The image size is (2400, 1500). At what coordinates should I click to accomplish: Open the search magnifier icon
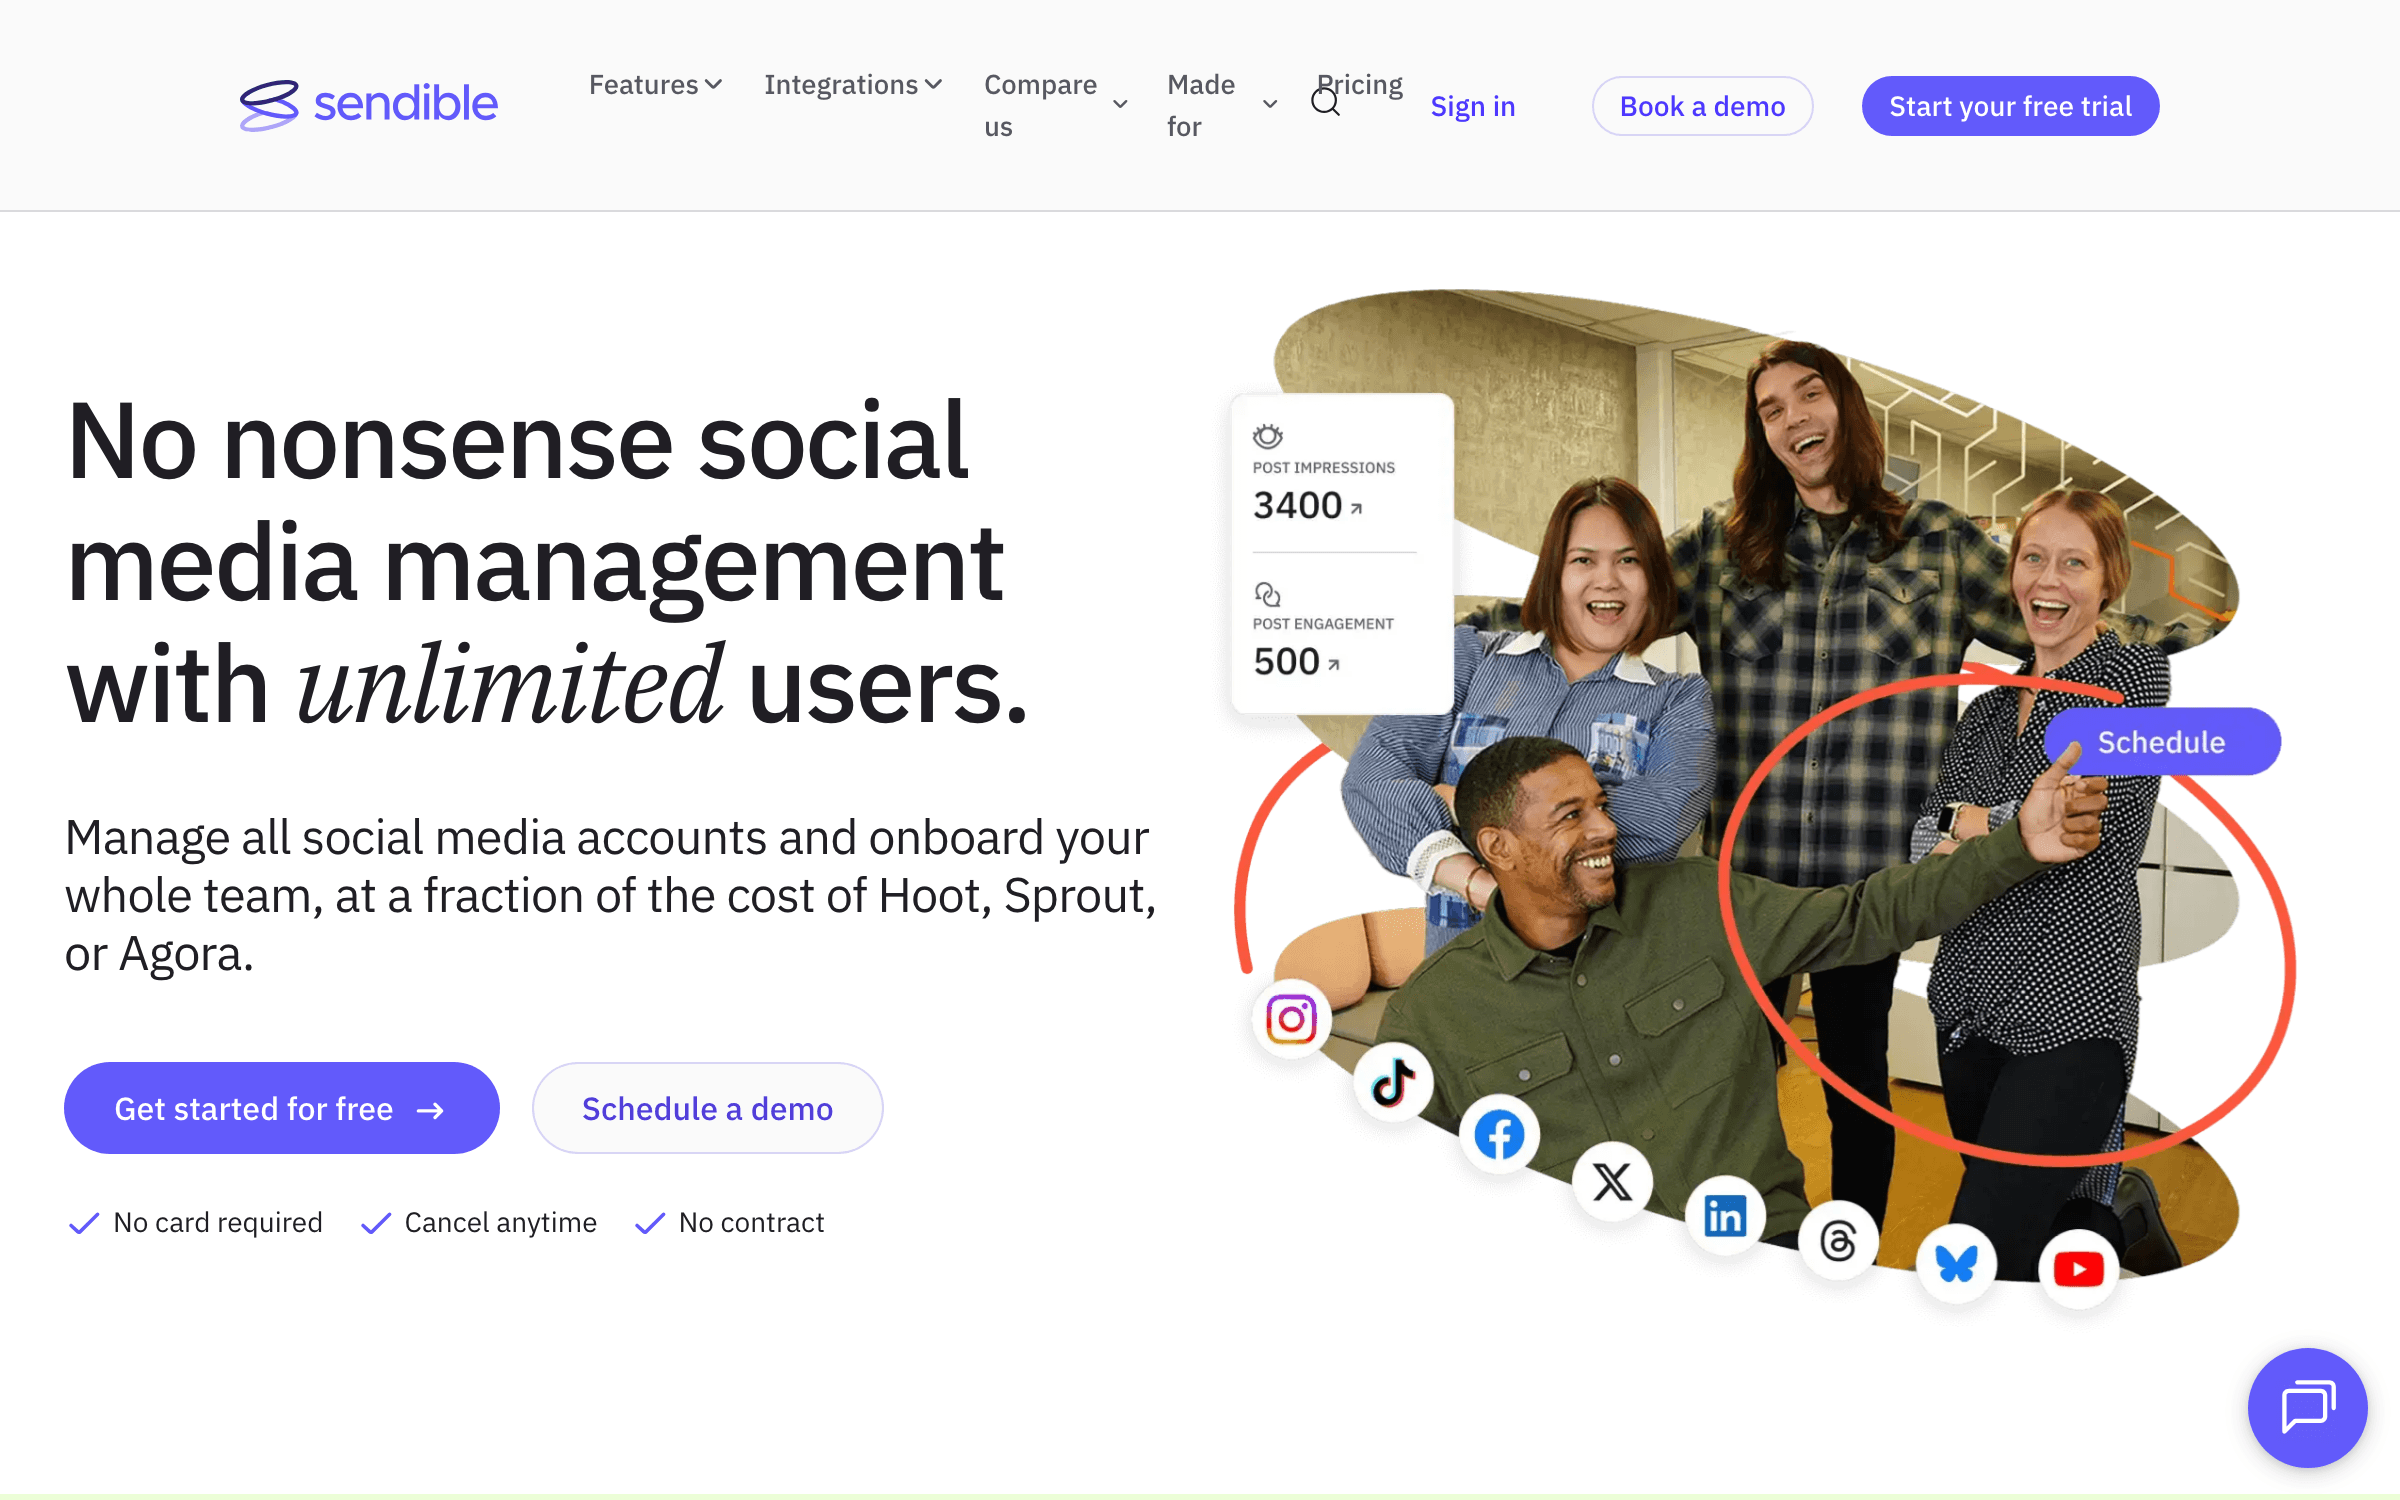[x=1325, y=102]
